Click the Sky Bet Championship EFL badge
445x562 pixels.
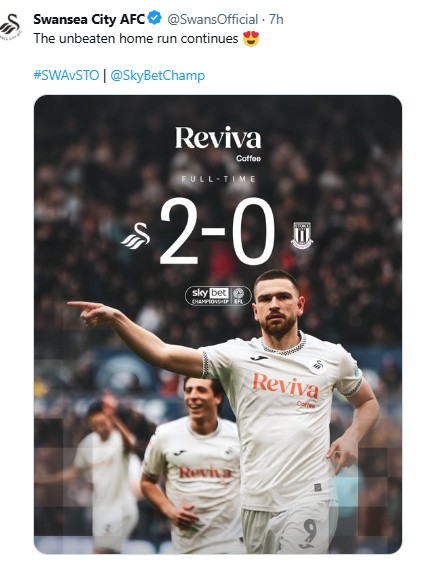point(218,296)
